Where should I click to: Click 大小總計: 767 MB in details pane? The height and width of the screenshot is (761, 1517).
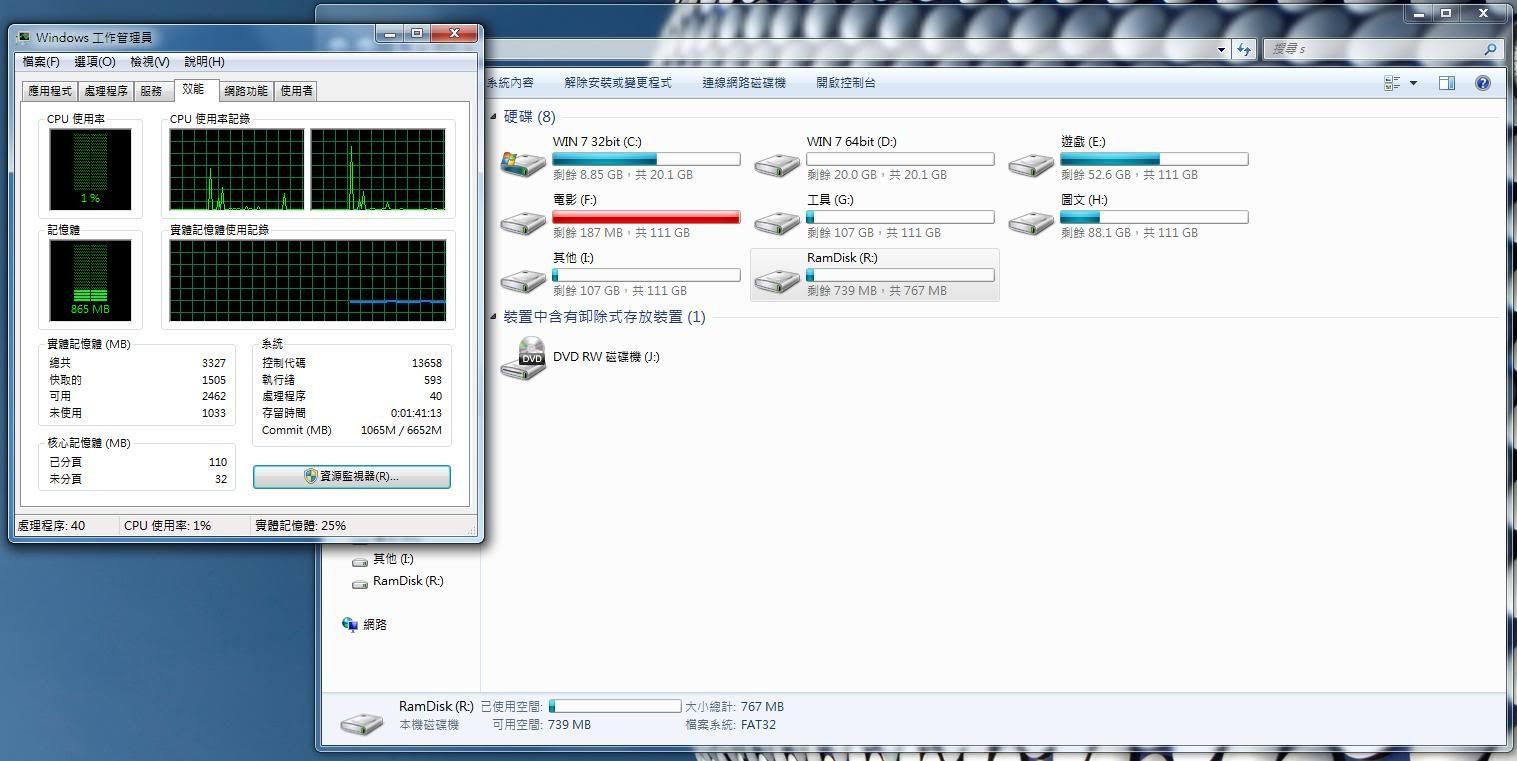coord(734,706)
